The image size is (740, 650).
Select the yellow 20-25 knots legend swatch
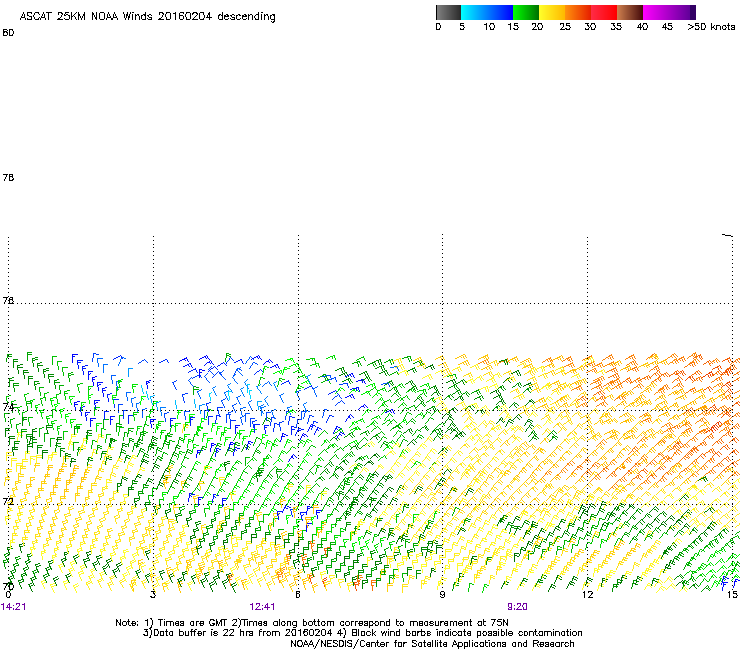(x=552, y=12)
